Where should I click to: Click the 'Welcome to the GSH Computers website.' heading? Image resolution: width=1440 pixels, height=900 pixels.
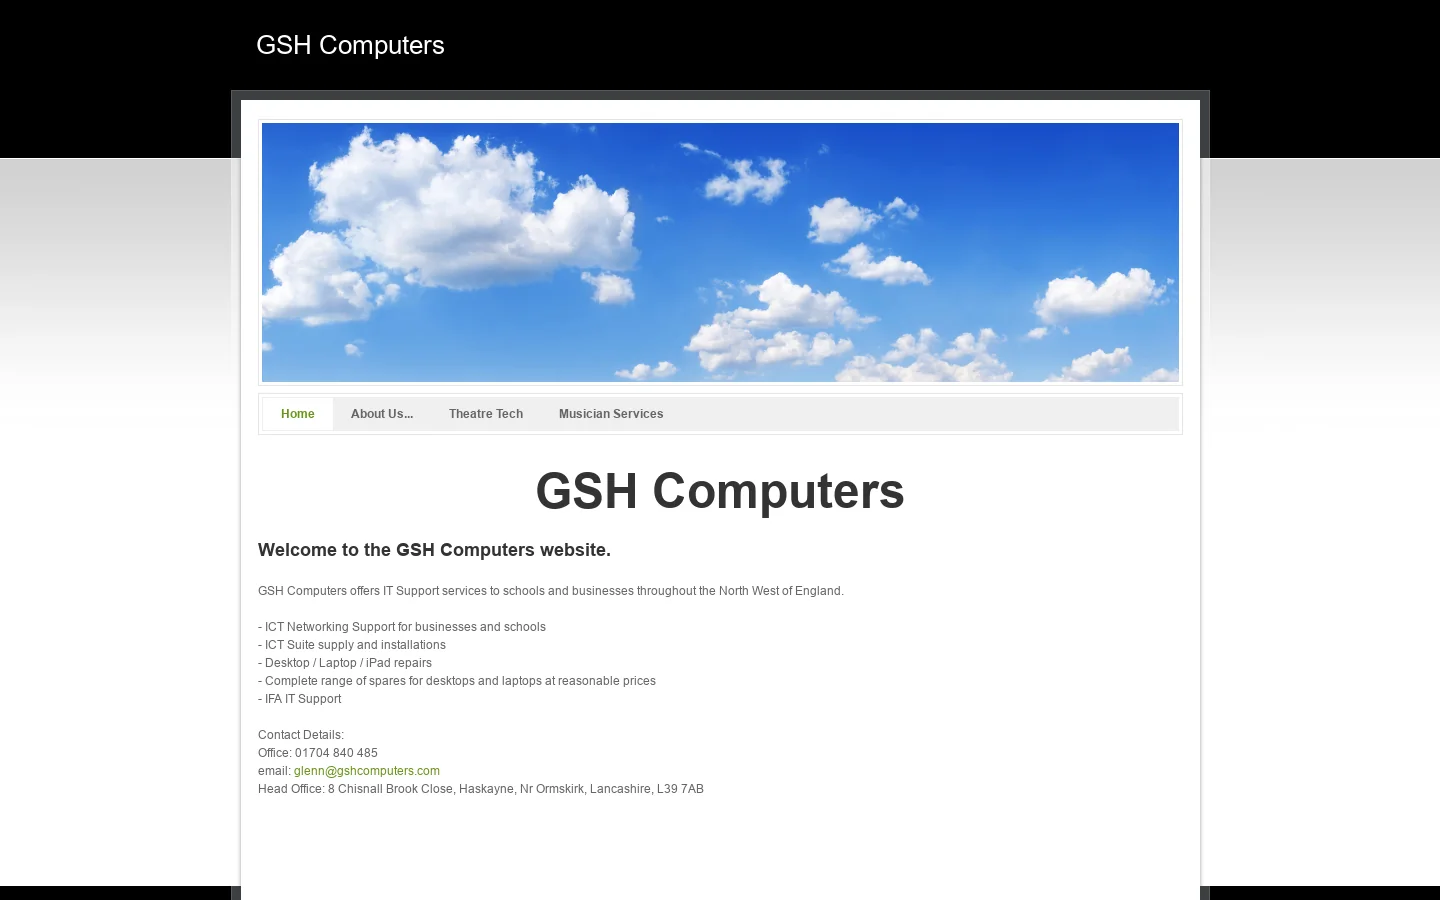click(434, 550)
